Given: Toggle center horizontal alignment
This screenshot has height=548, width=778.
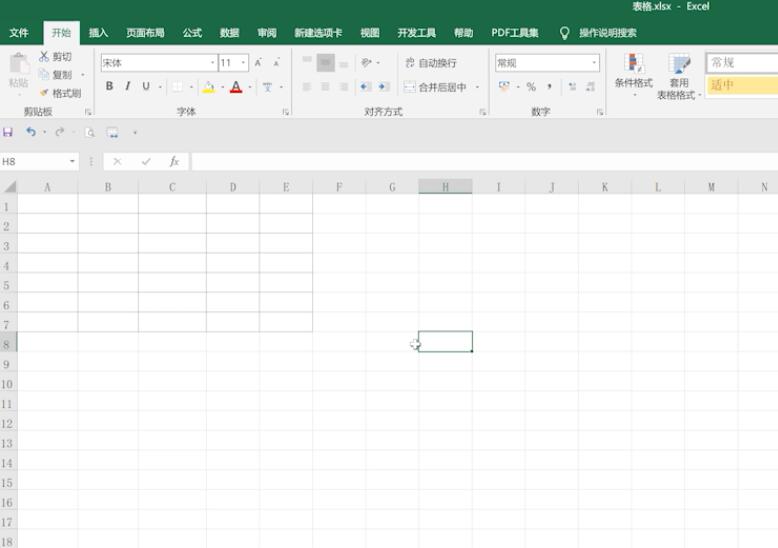Looking at the screenshot, I should tap(325, 87).
